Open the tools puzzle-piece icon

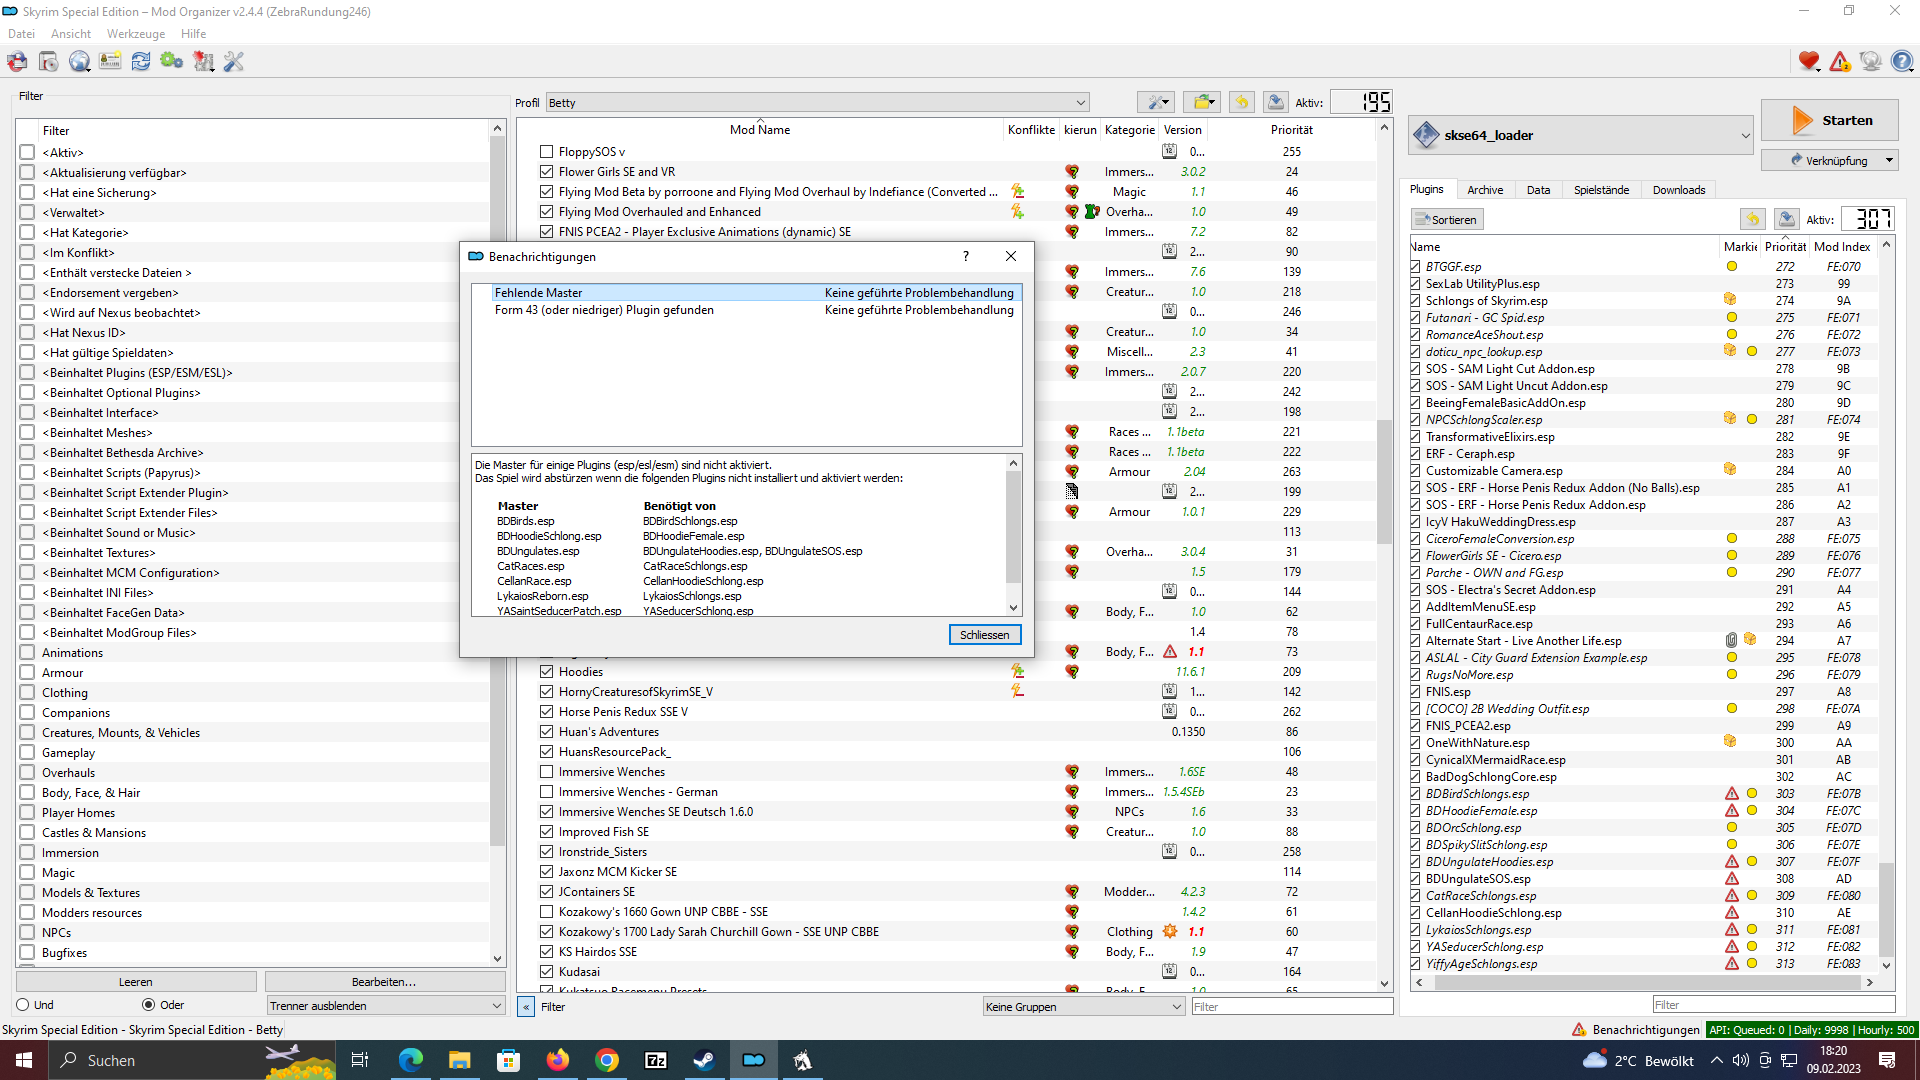tap(203, 62)
